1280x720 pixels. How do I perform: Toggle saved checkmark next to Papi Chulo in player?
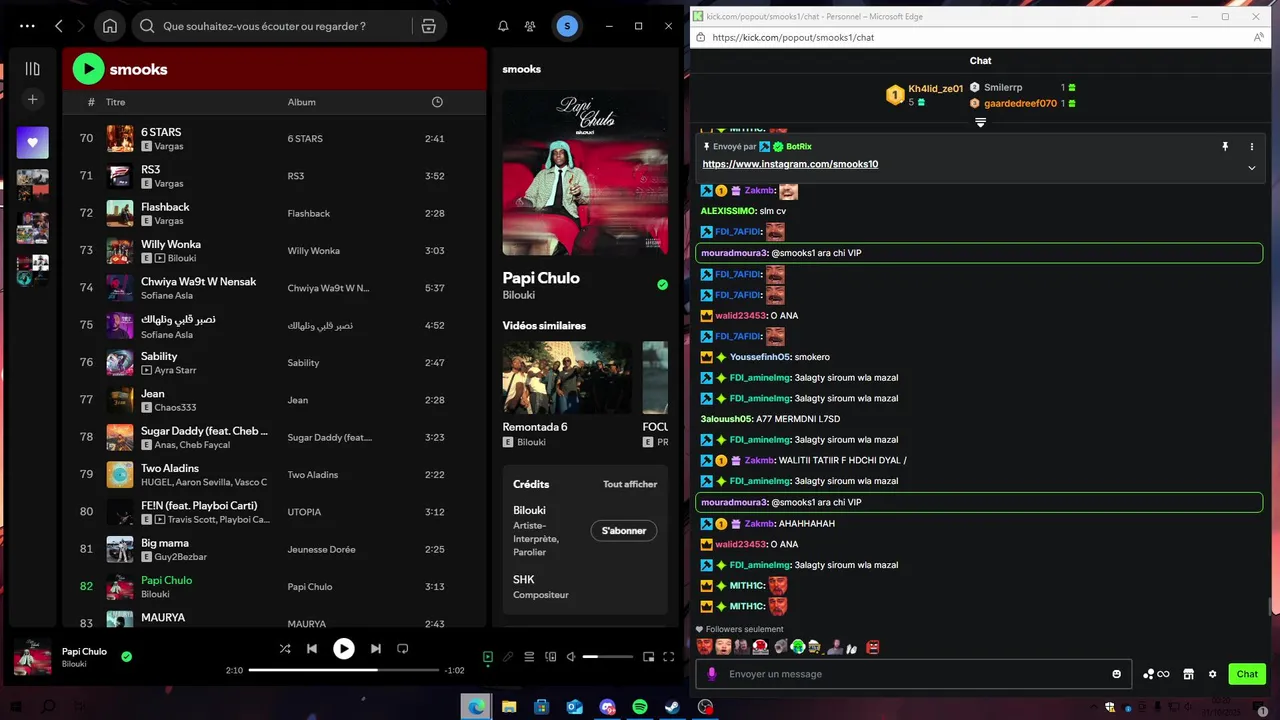pos(126,657)
